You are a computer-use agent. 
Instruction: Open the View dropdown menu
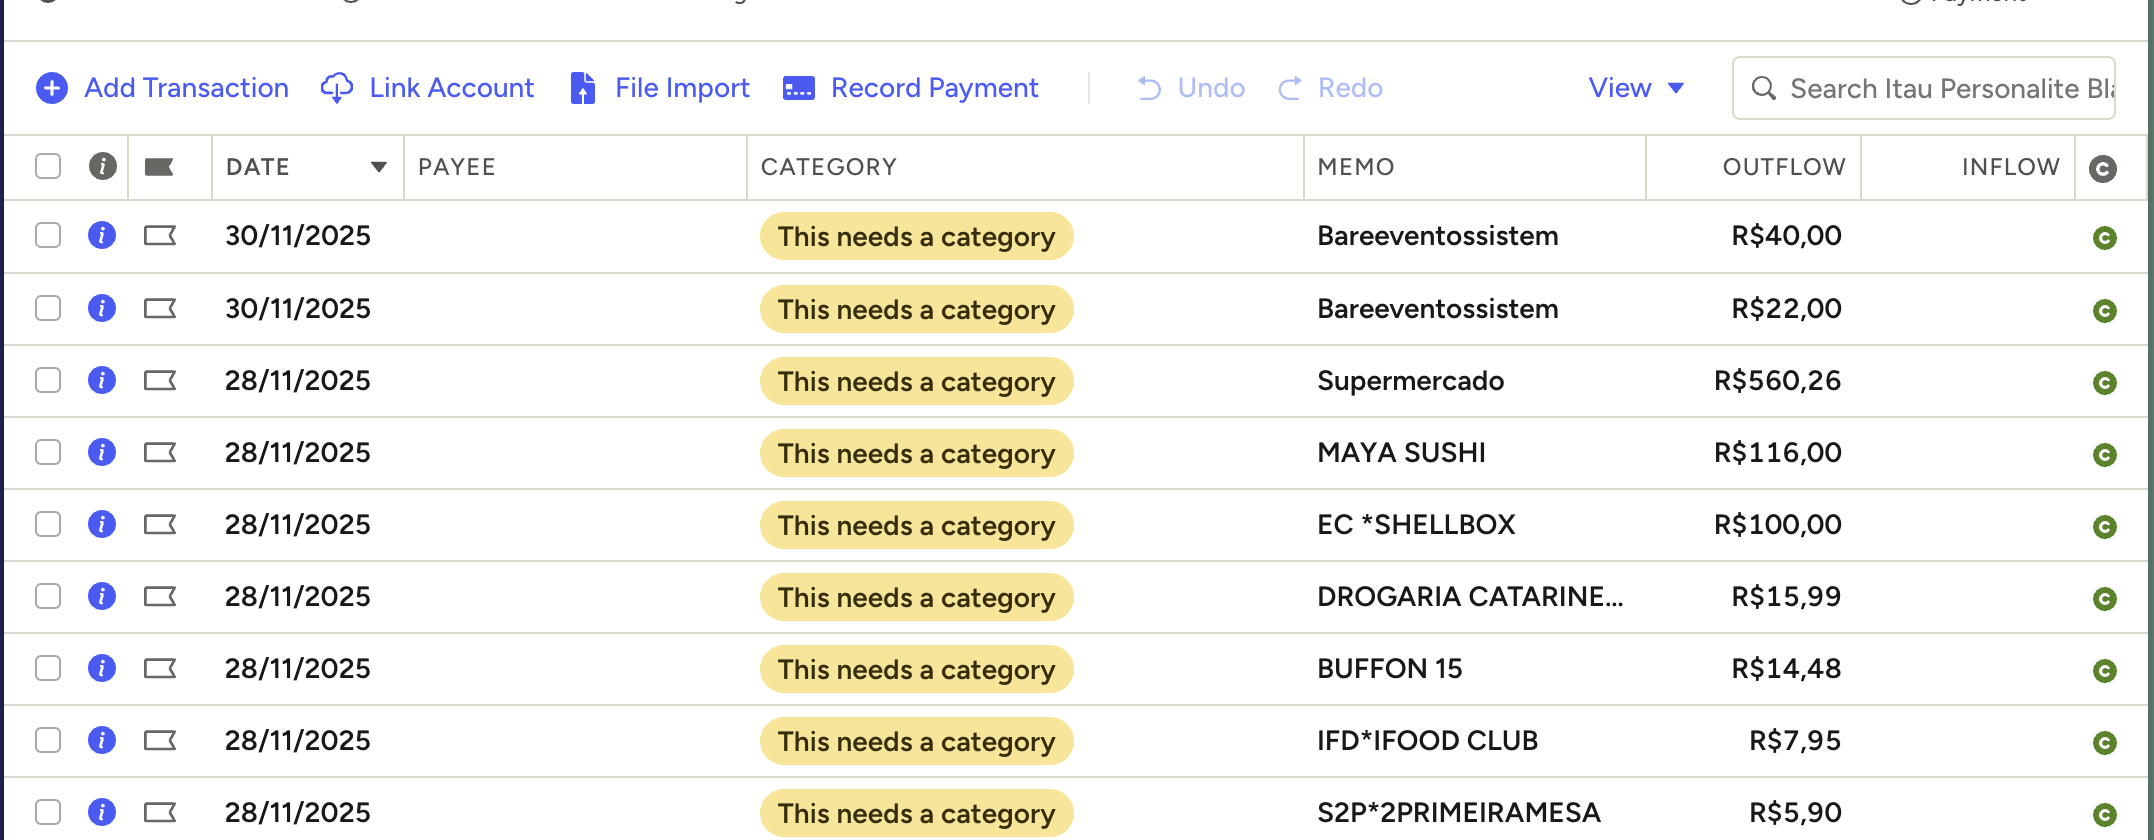[1636, 88]
